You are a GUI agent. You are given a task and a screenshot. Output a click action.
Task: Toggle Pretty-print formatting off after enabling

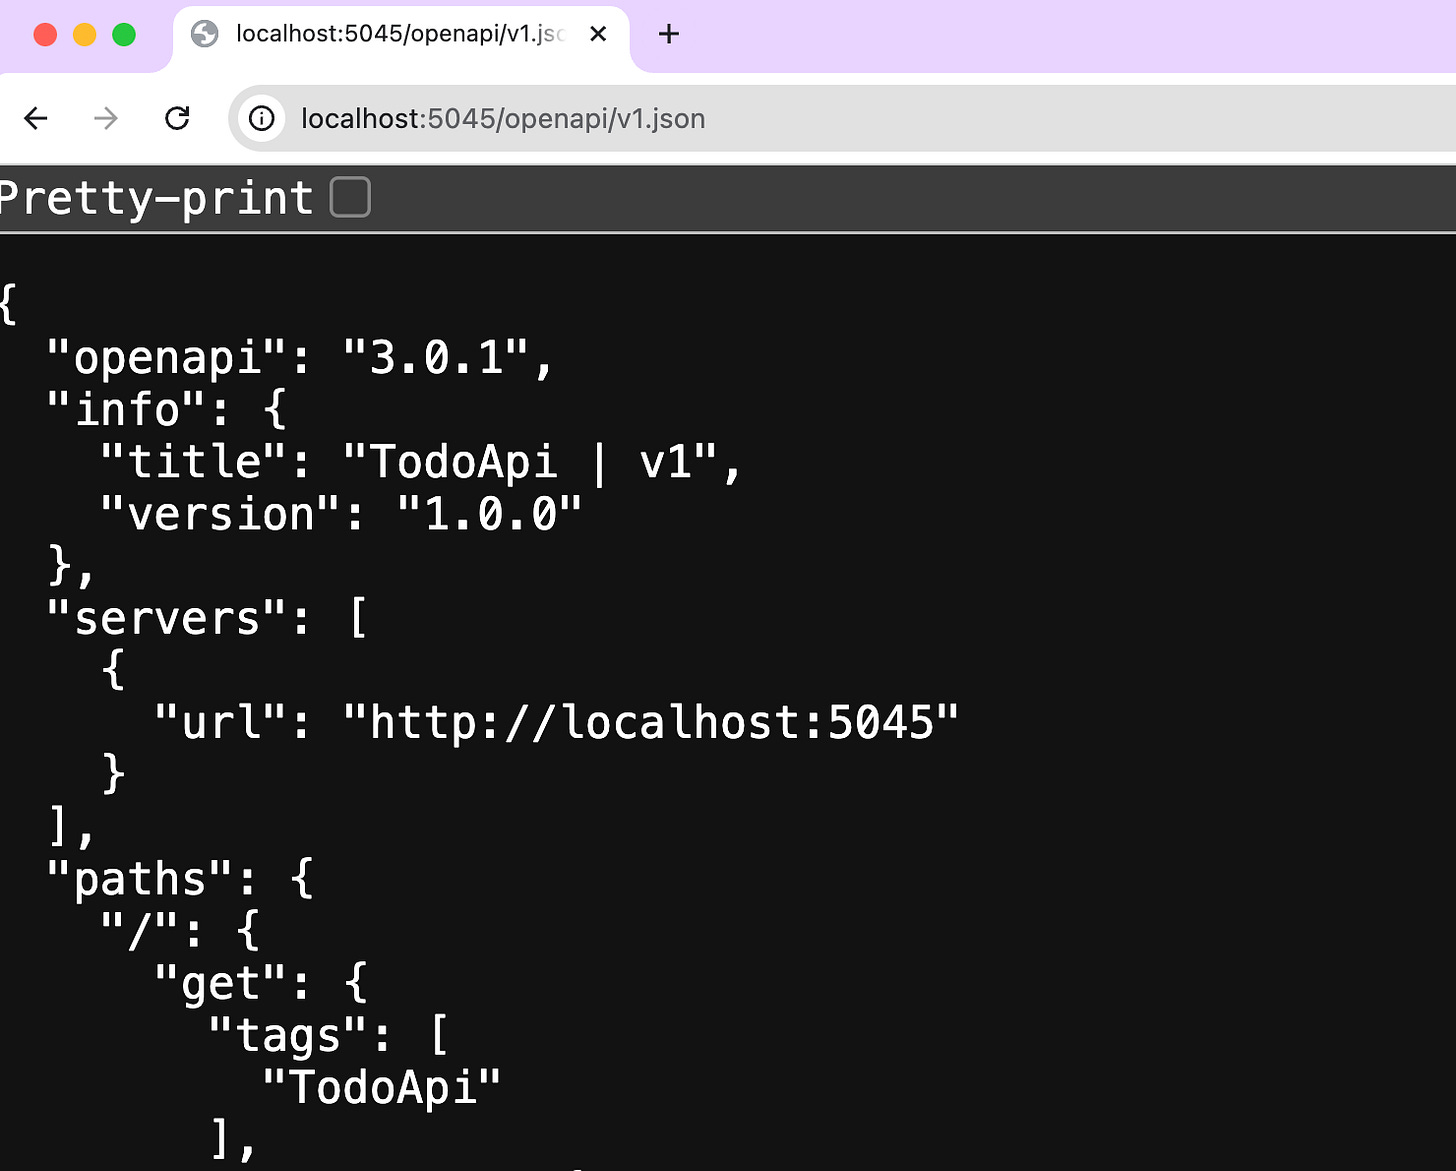349,197
